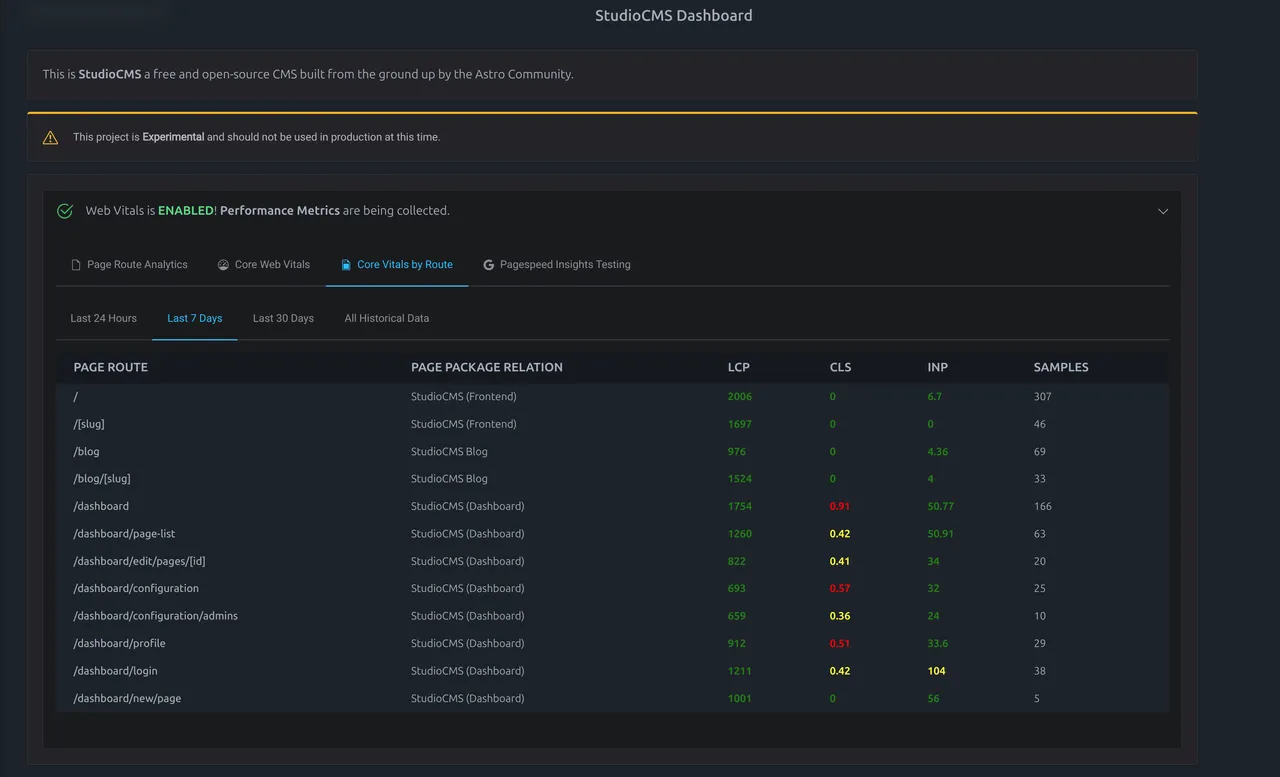Click the INP column header
This screenshot has height=777, width=1280.
point(937,367)
